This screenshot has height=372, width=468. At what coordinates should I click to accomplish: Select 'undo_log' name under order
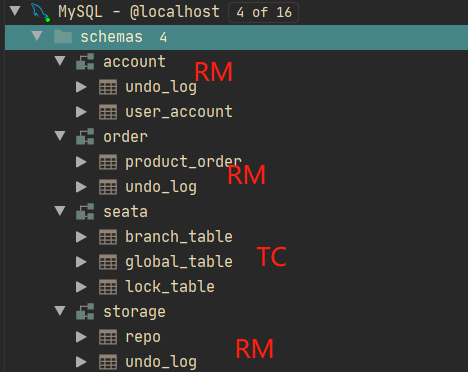tap(161, 188)
